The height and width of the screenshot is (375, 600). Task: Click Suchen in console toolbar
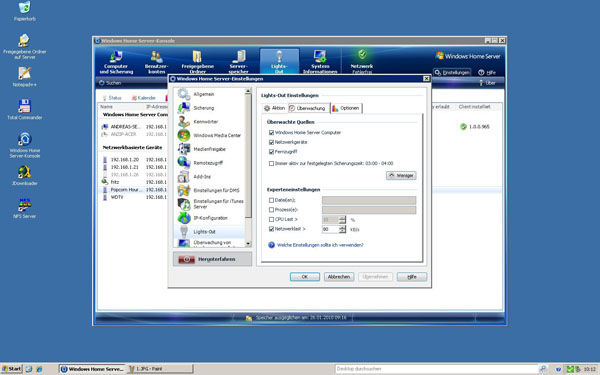pyautogui.click(x=110, y=83)
